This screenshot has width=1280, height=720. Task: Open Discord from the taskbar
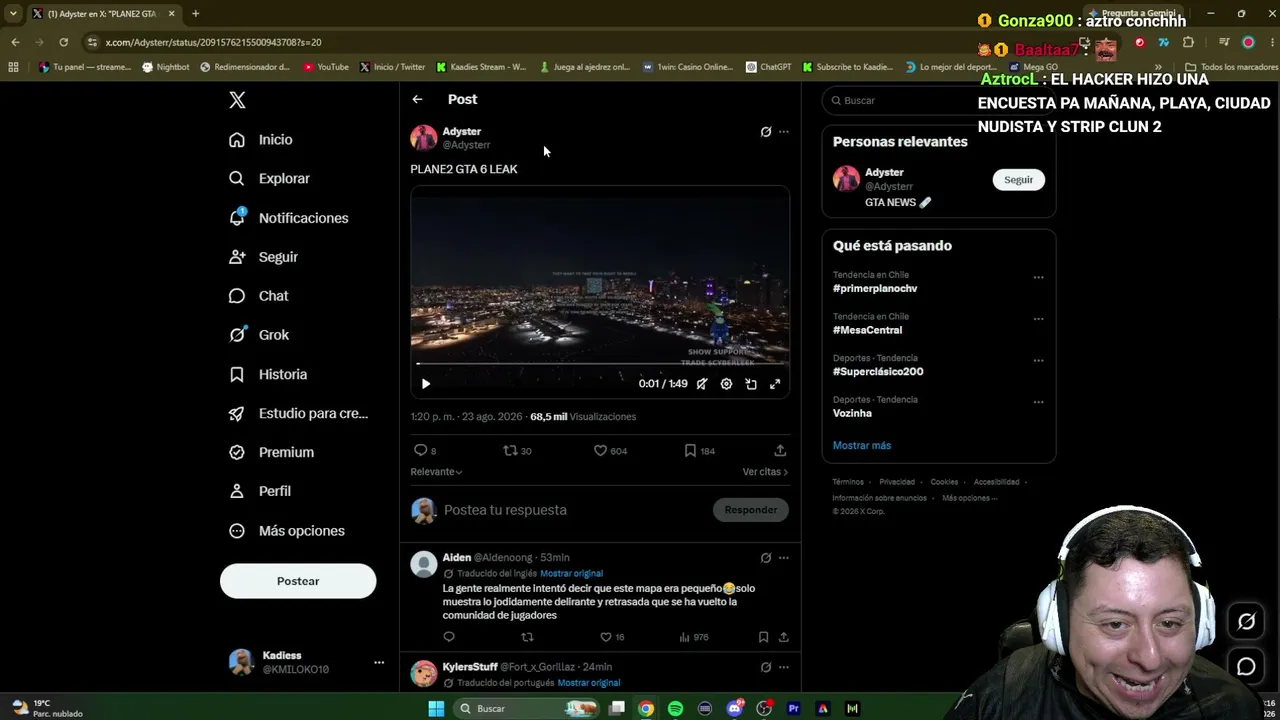point(735,708)
